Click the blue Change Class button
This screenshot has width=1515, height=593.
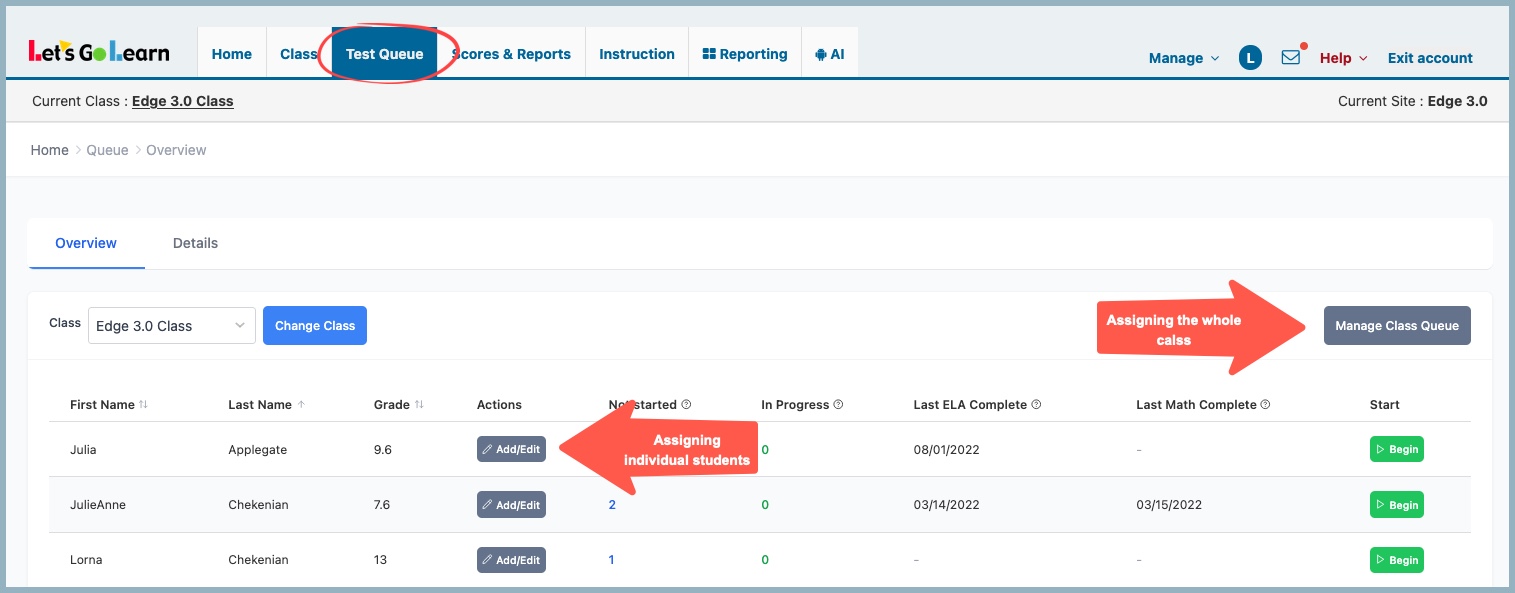[x=315, y=326]
